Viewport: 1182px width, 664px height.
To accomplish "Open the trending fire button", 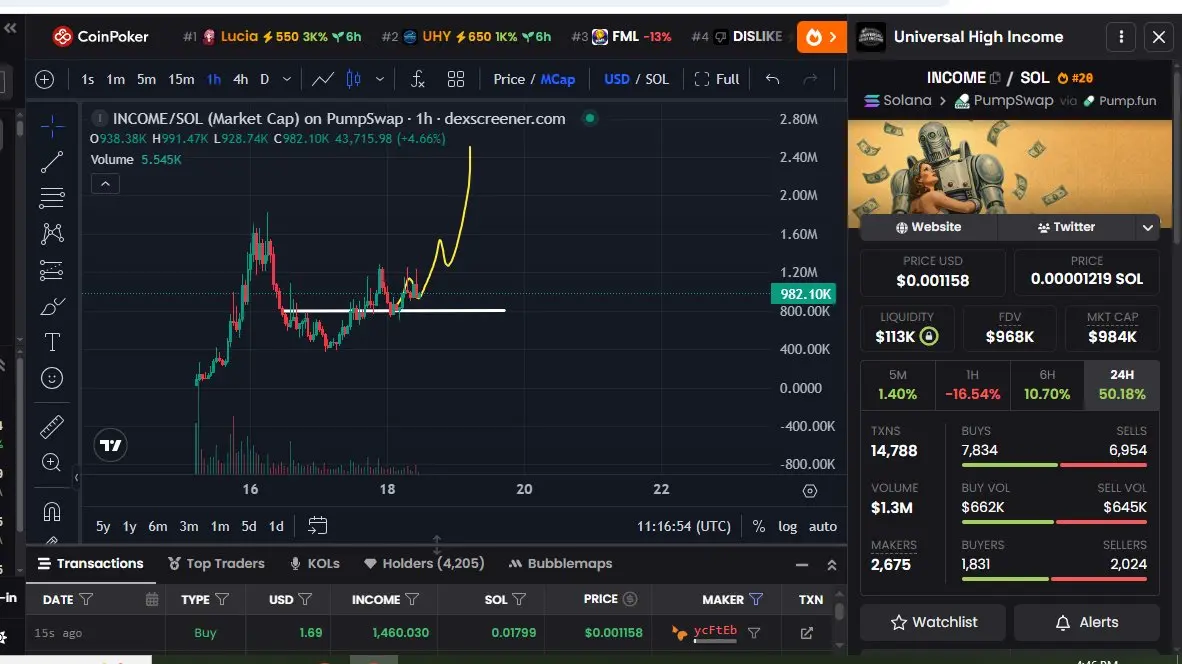I will [x=821, y=37].
